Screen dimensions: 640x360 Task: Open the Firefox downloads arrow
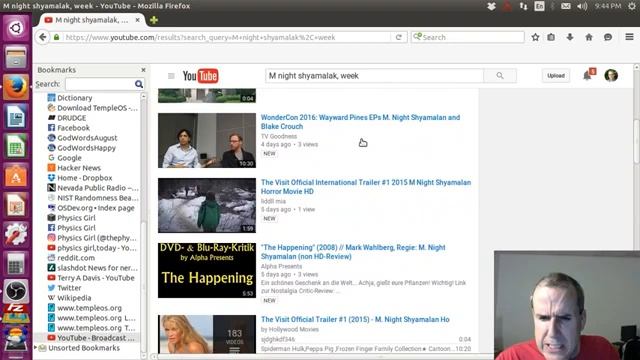tap(570, 37)
